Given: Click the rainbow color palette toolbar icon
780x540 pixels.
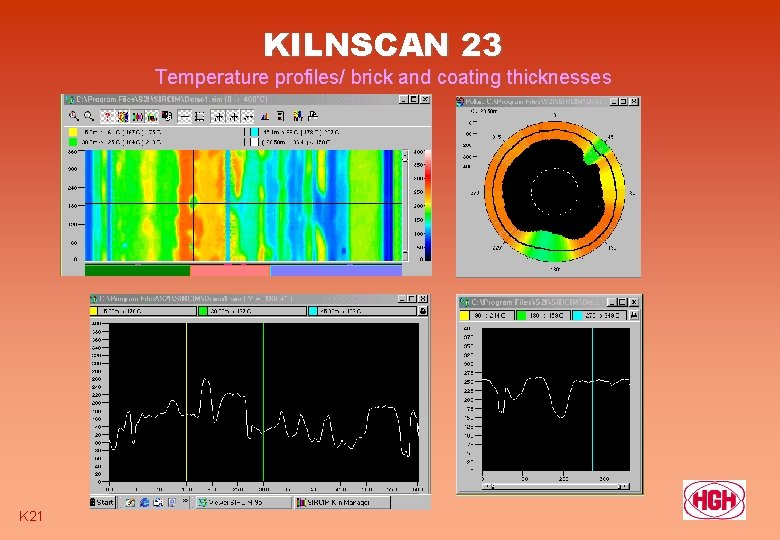Looking at the screenshot, I should 123,116.
